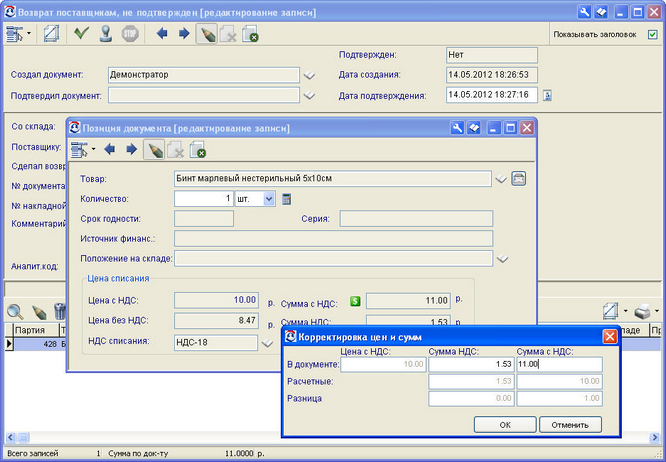The image size is (666, 462).
Task: Click the НДС списания field with НДС-18
Action: pyautogui.click(x=216, y=343)
